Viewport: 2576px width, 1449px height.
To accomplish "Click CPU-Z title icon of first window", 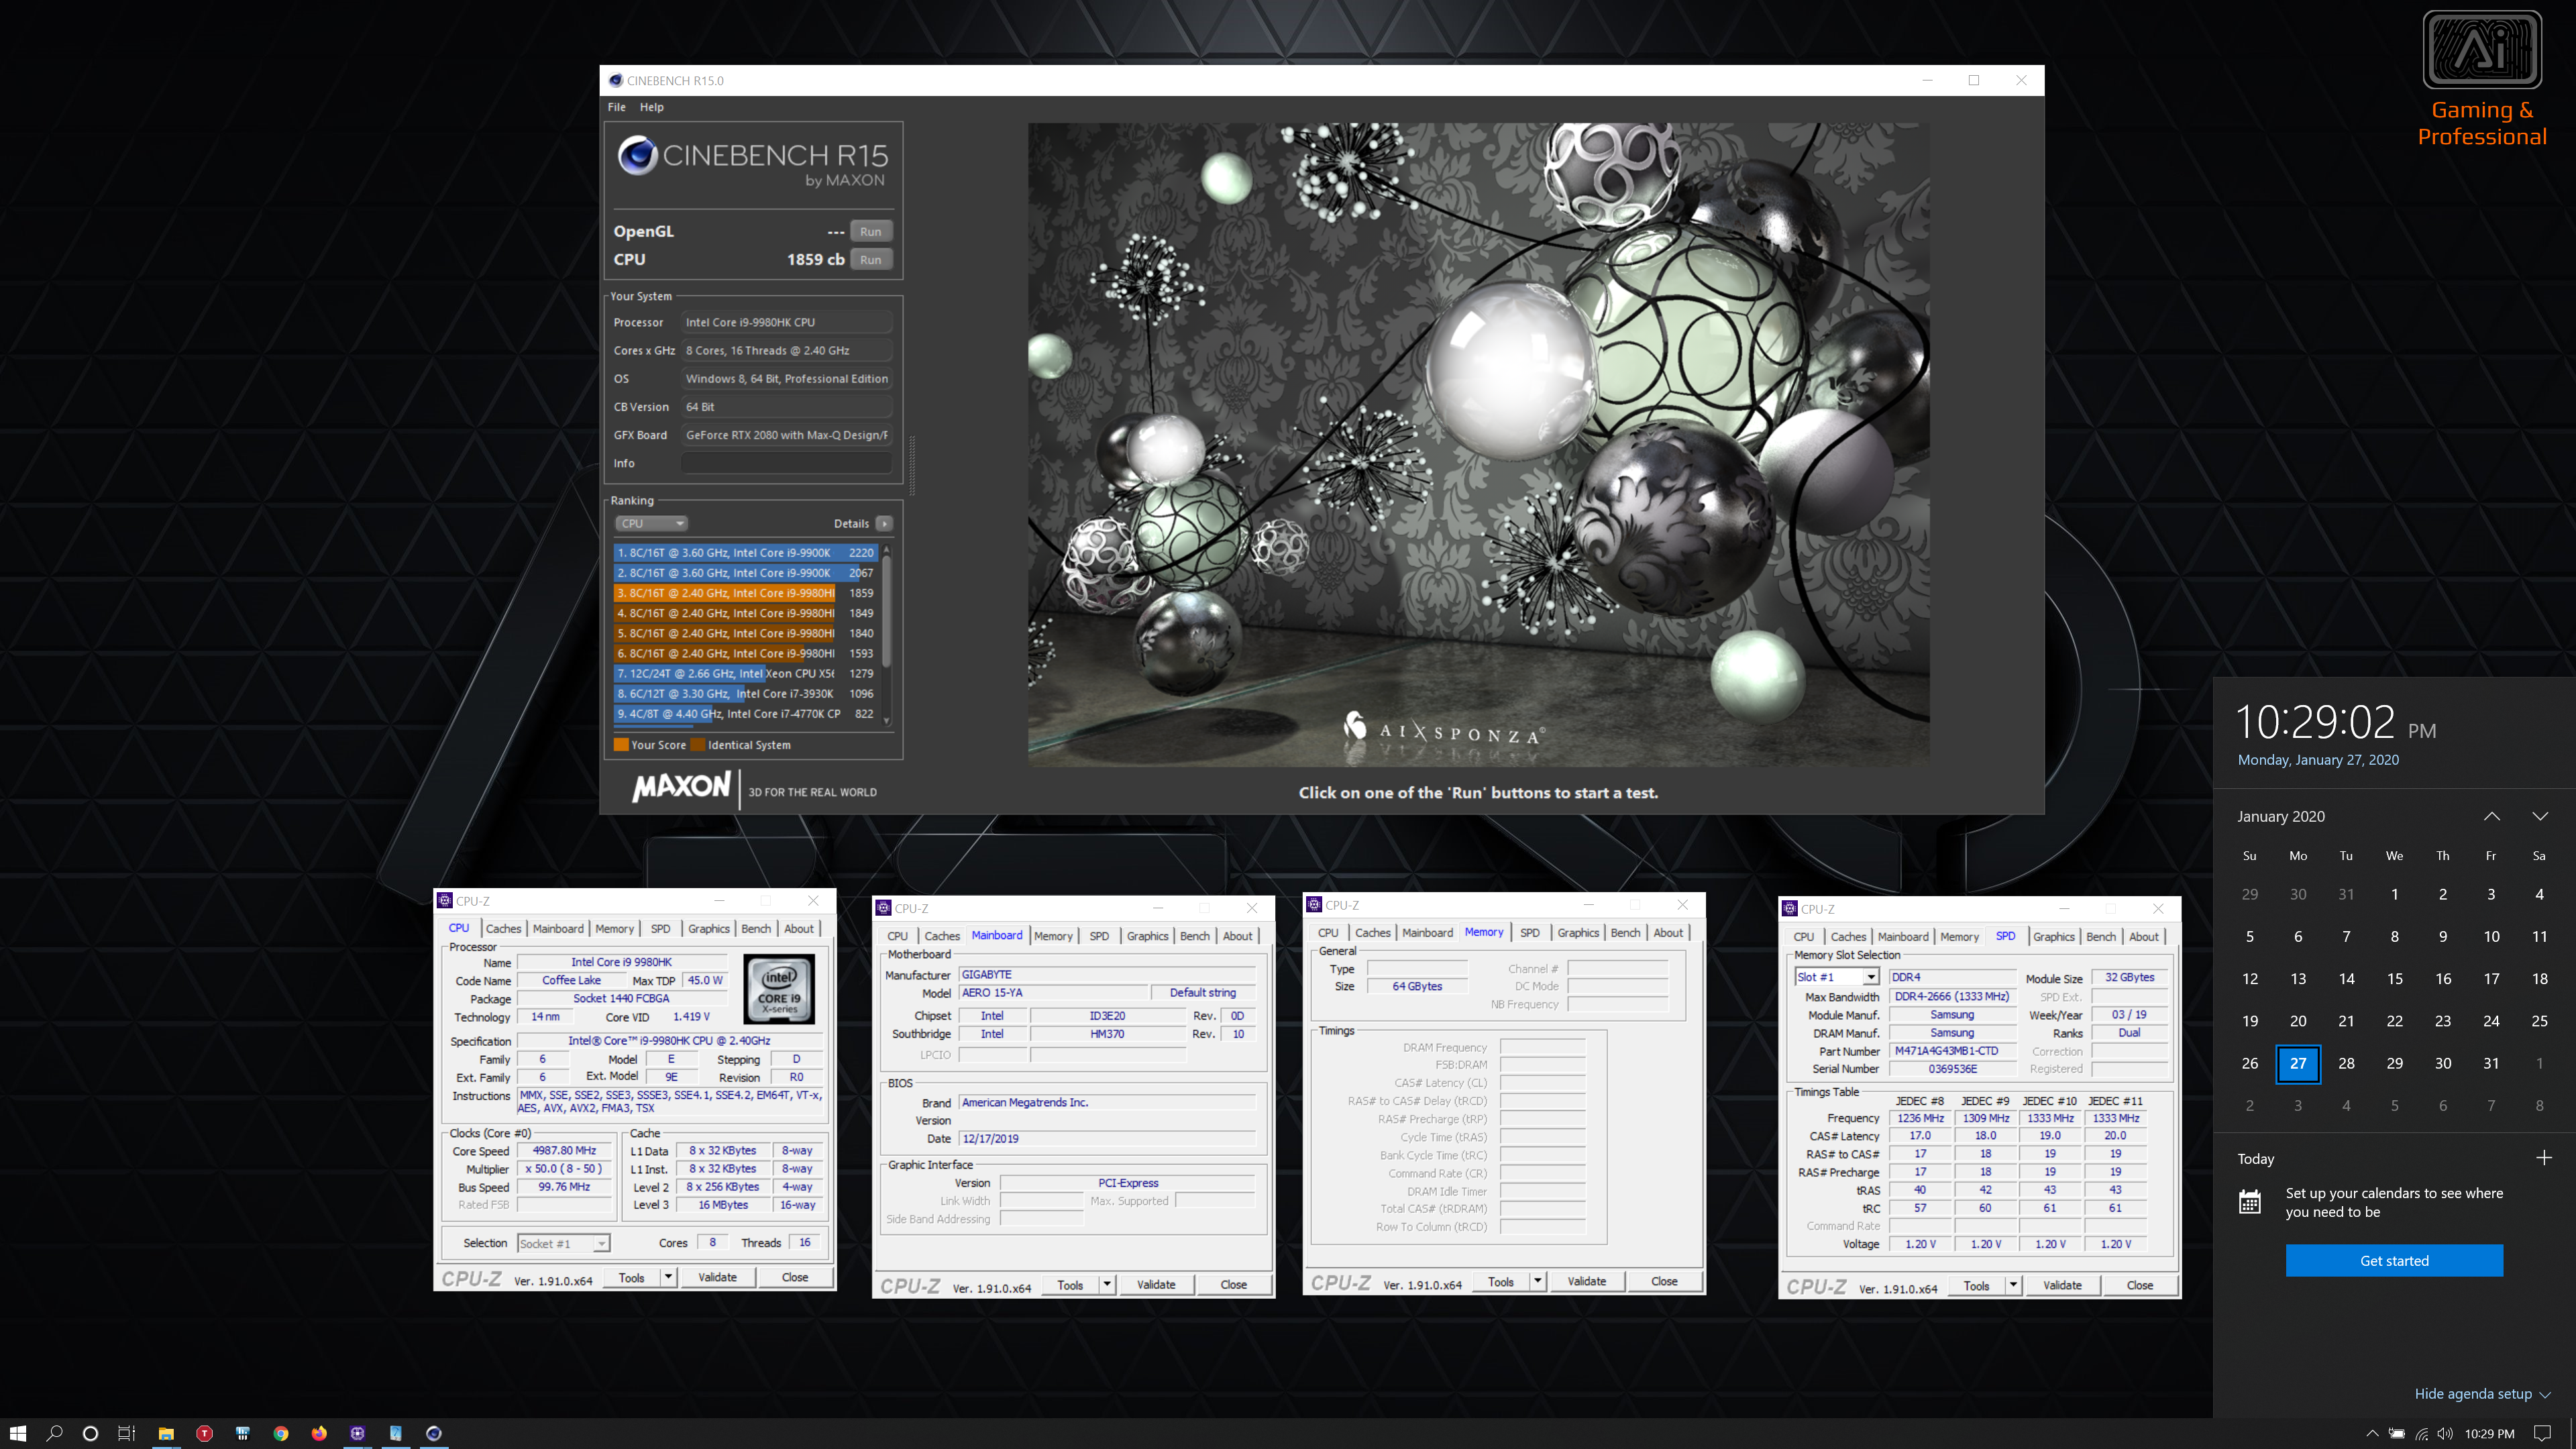I will click(445, 900).
